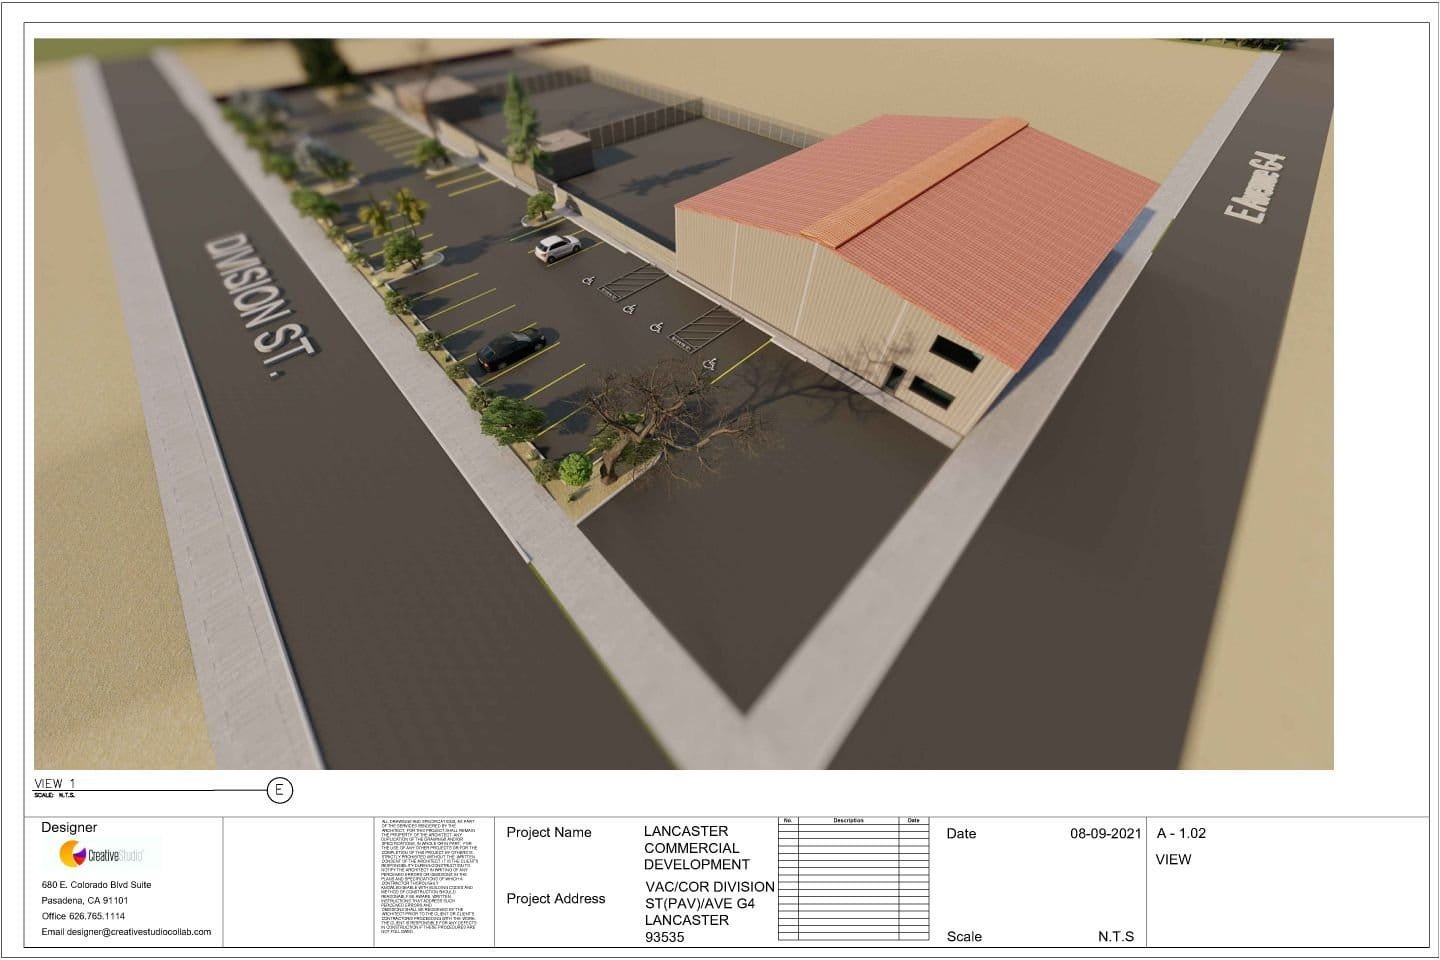Click the Creative Studio logo

coord(102,855)
